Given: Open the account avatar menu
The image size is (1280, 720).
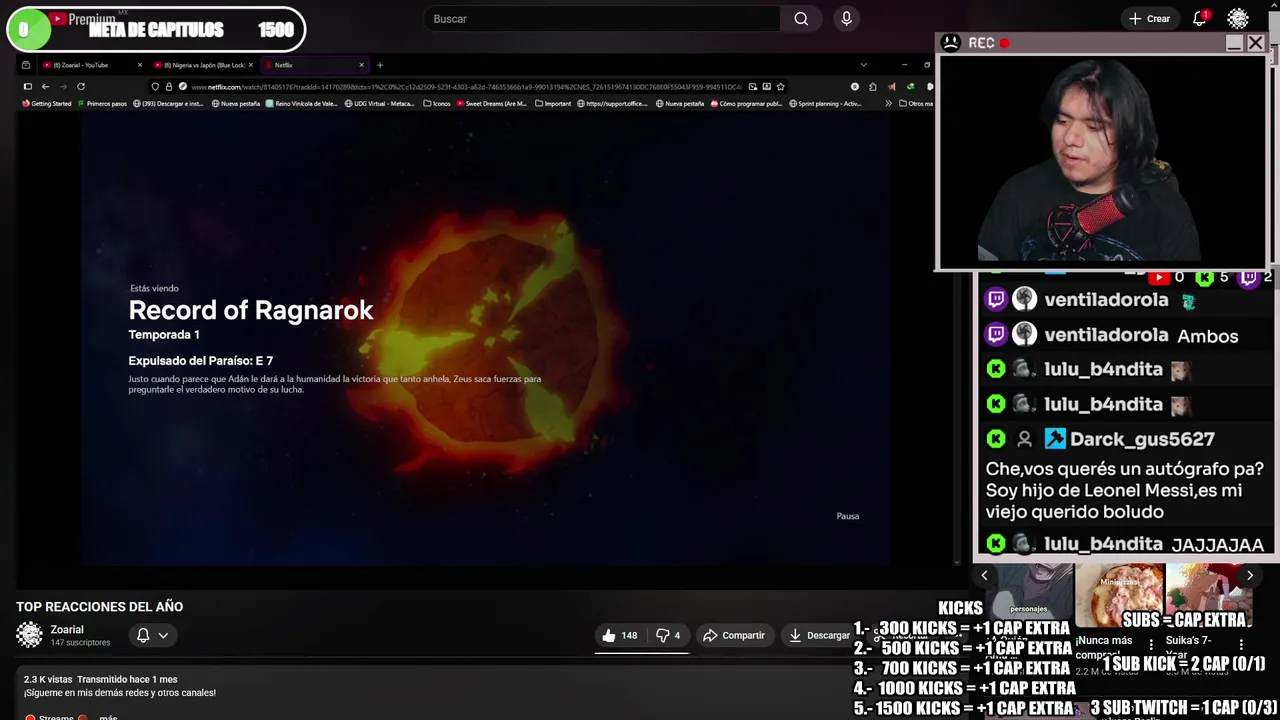Looking at the screenshot, I should (x=1238, y=19).
